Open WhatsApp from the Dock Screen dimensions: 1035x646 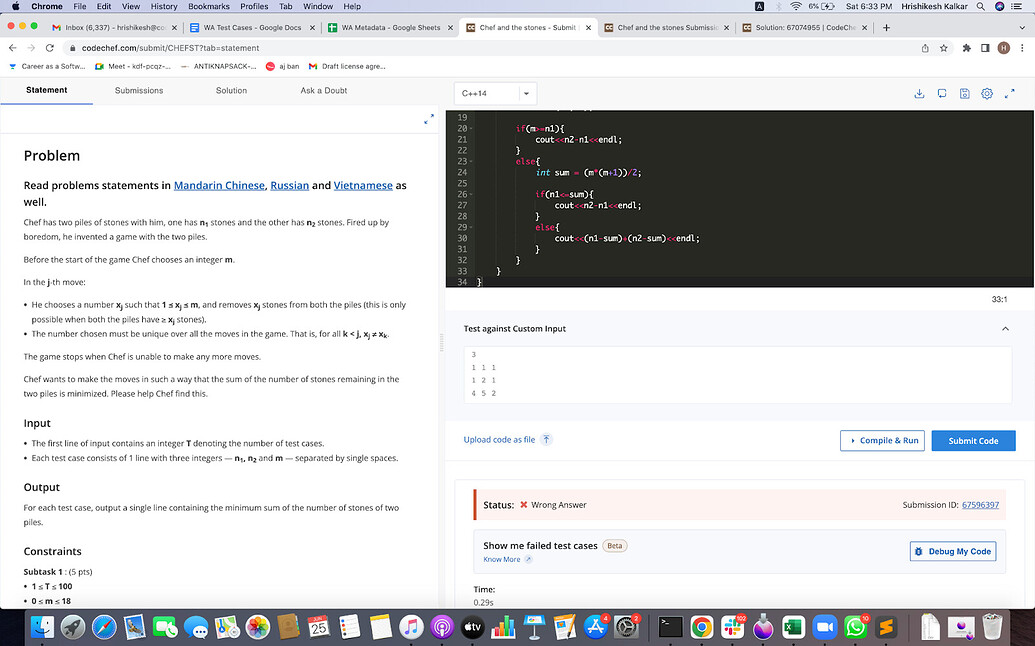[x=855, y=627]
